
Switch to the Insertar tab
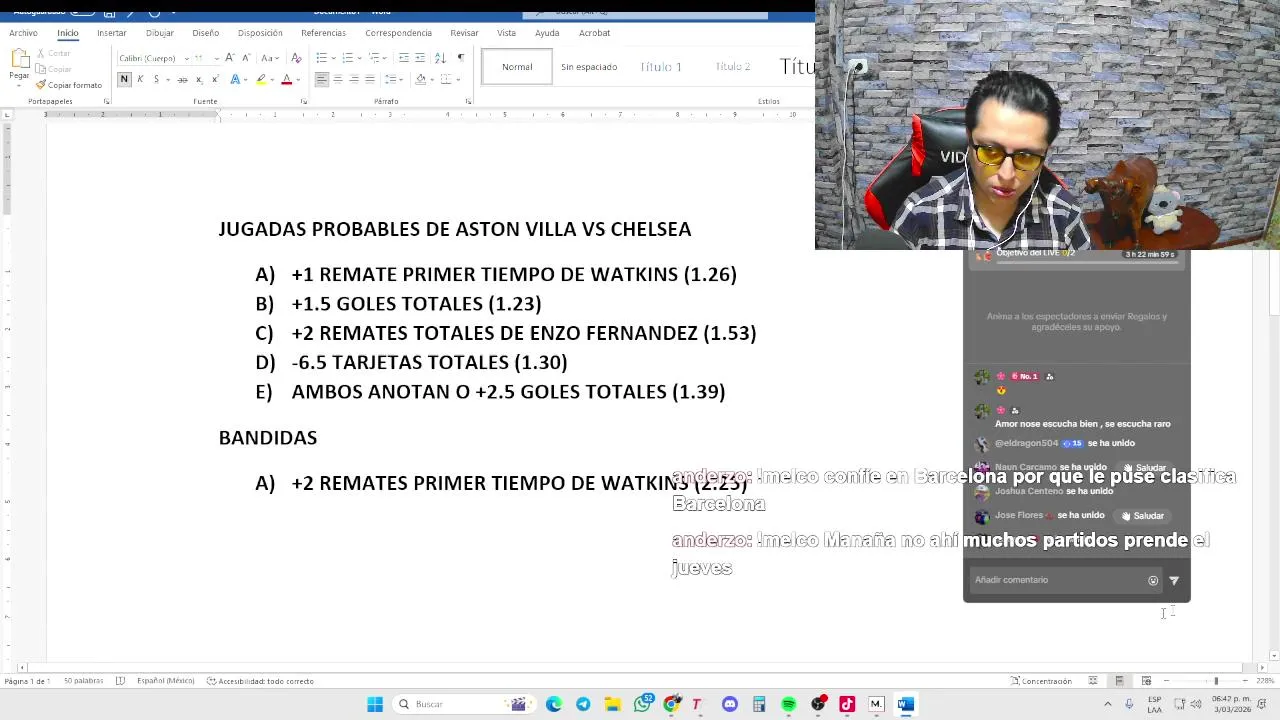pos(112,33)
